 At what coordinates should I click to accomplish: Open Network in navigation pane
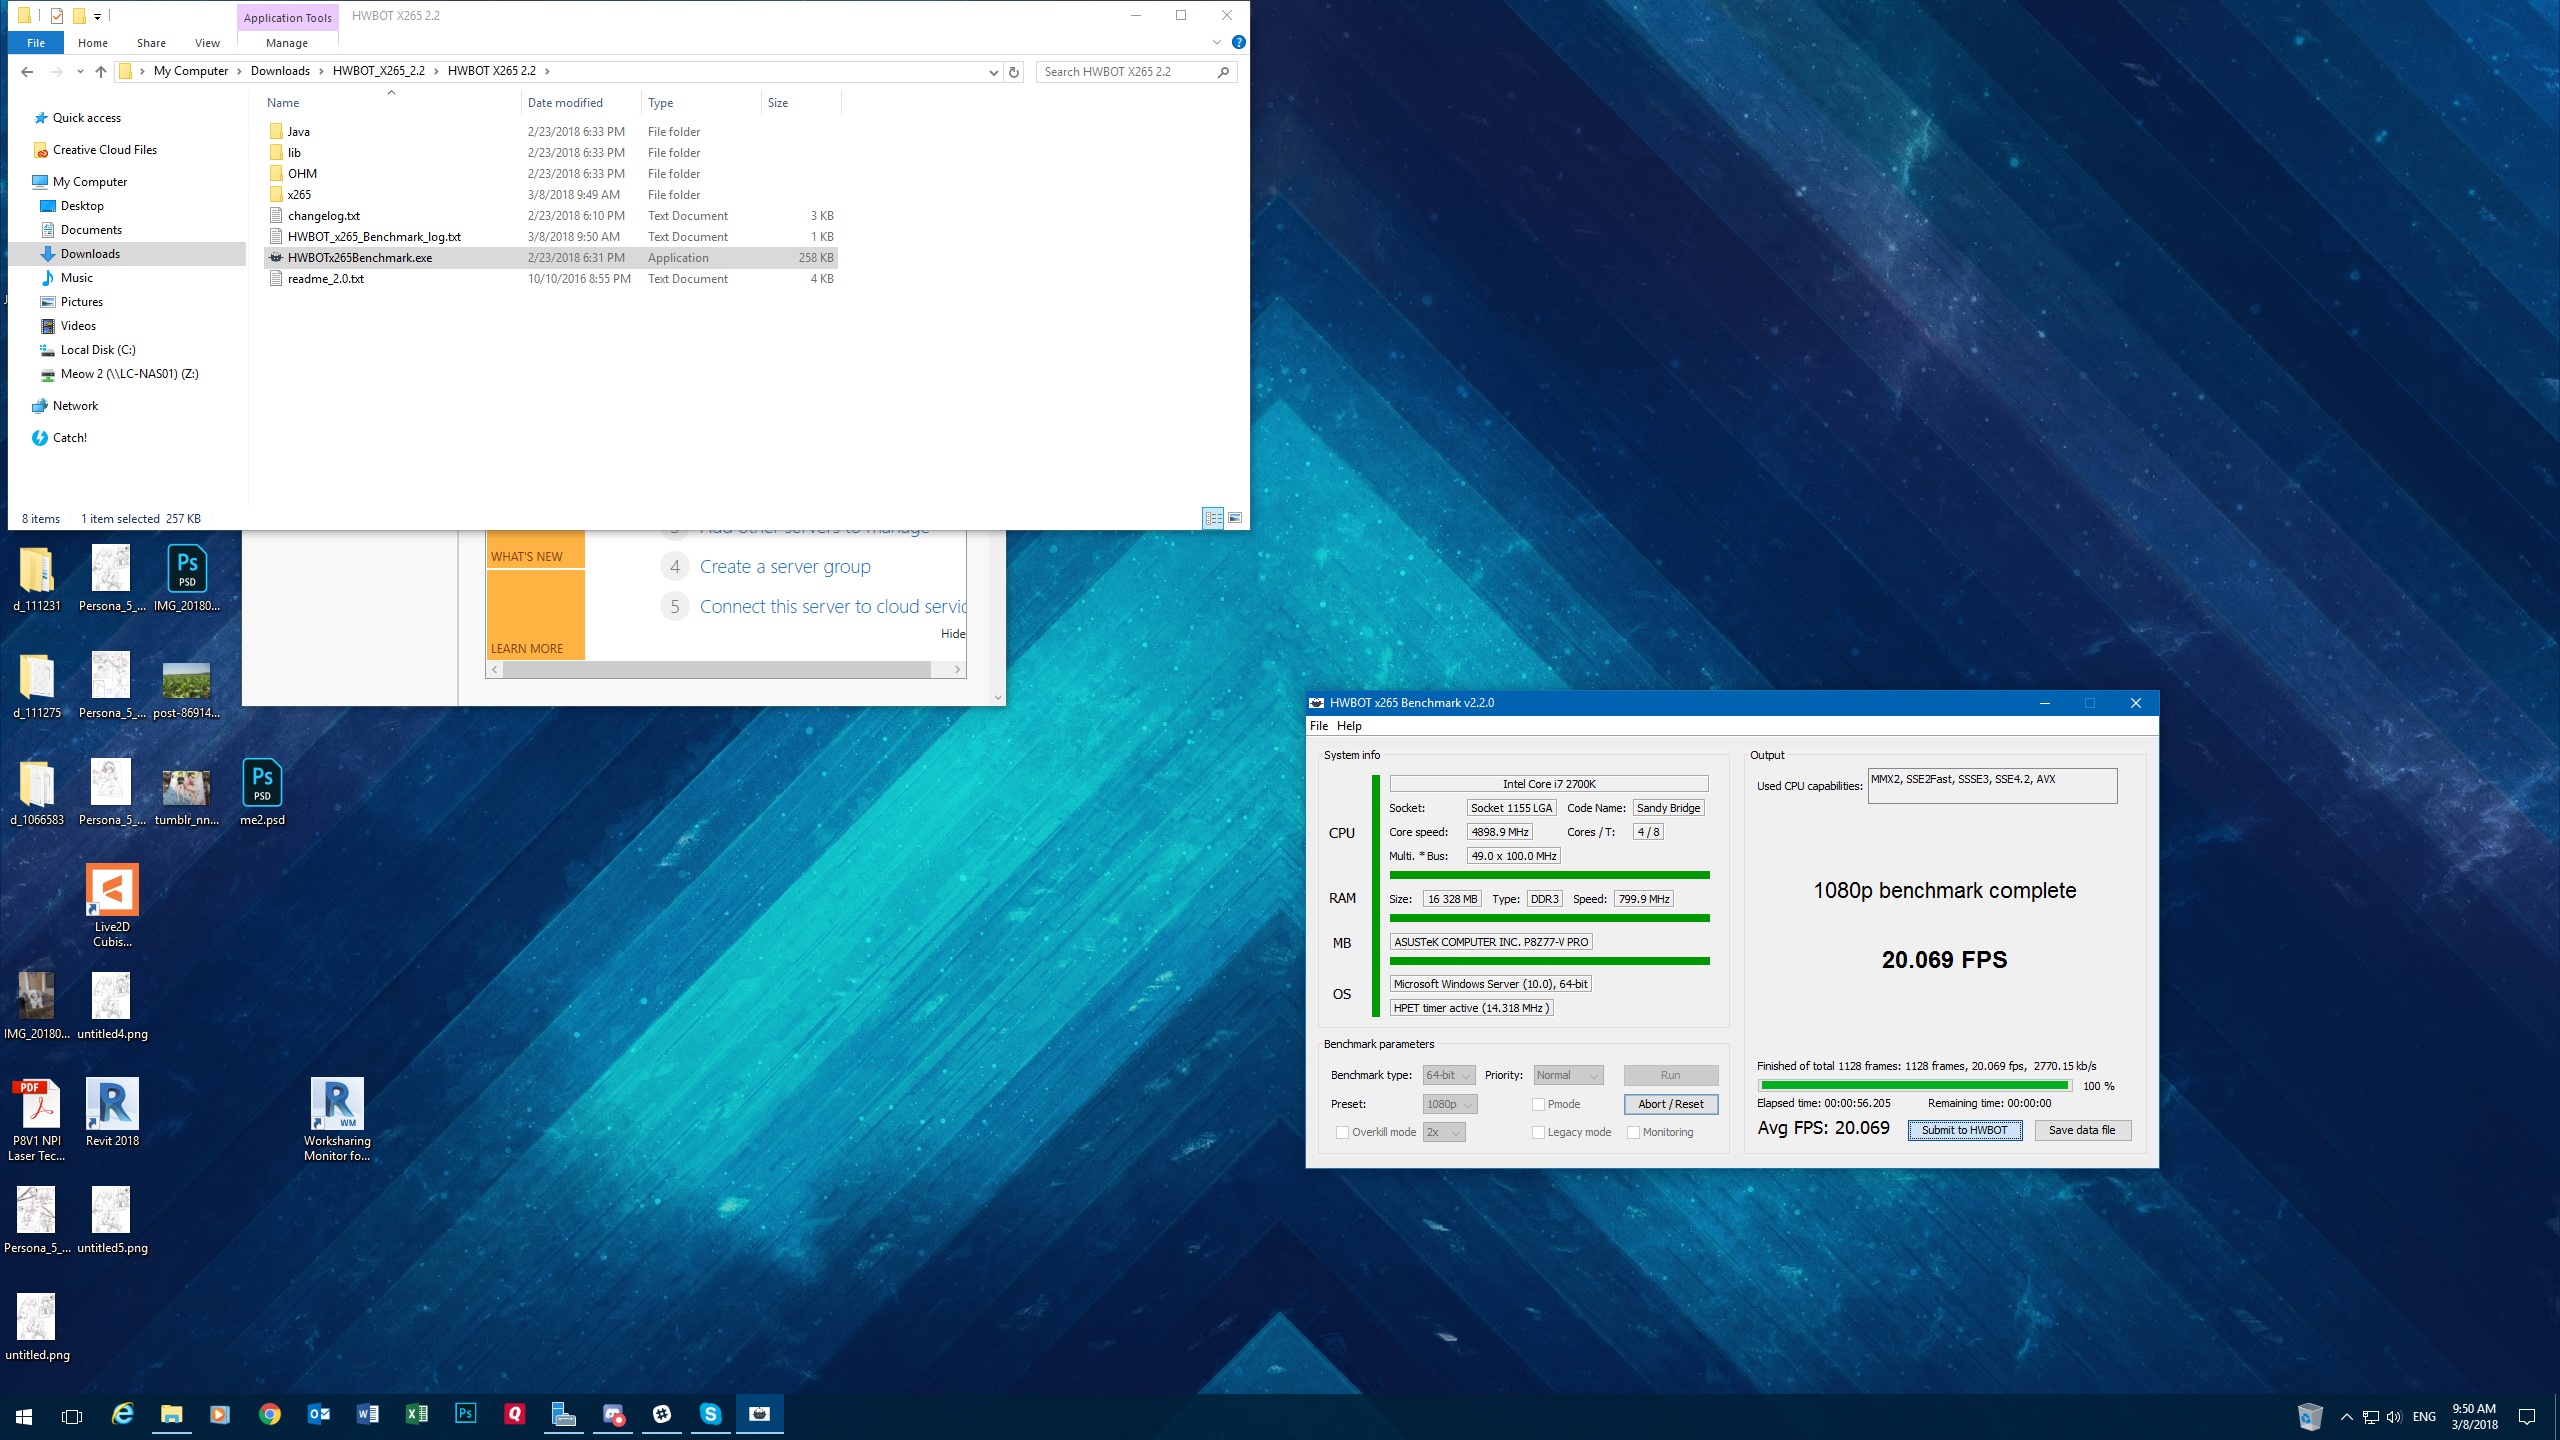tap(75, 406)
